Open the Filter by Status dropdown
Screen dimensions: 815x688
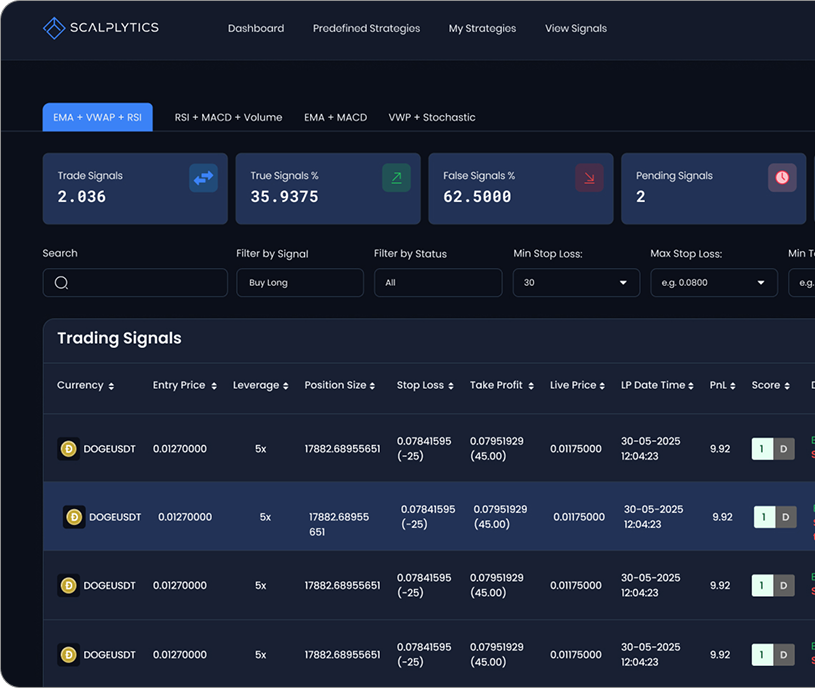[x=437, y=283]
